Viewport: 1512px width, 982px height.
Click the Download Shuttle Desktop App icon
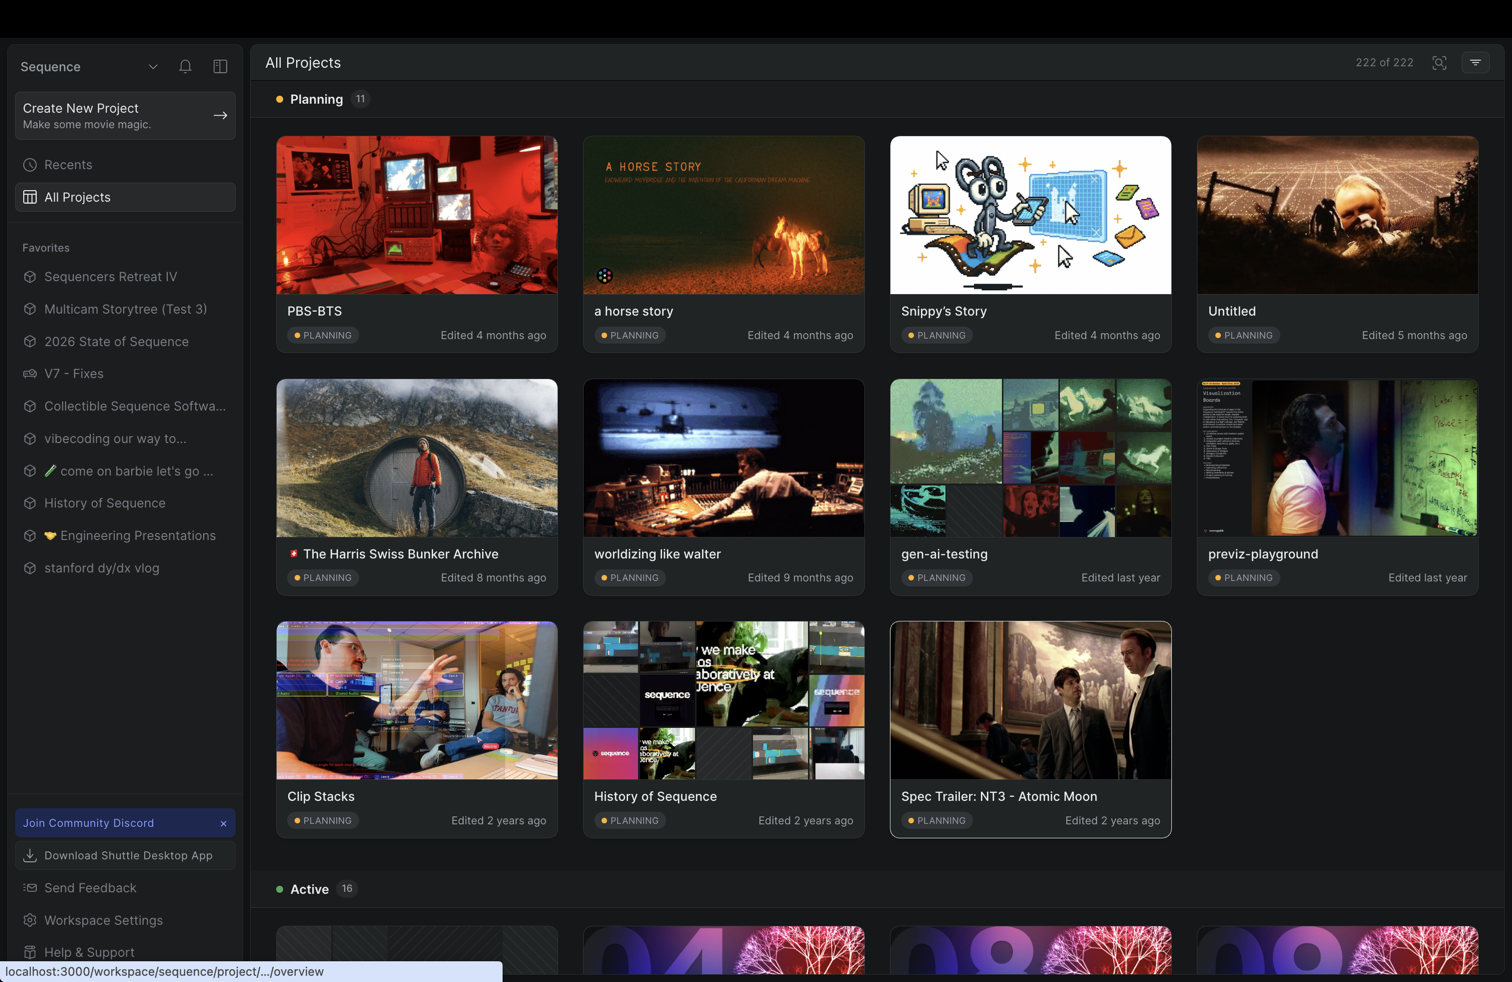[30, 856]
